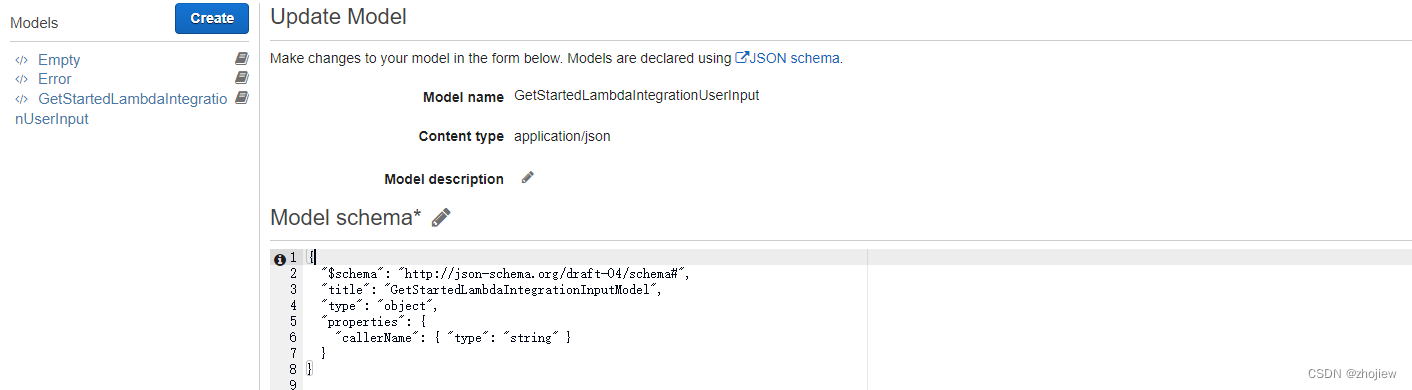Click gutter line number 3
The height and width of the screenshot is (390, 1412).
(293, 289)
